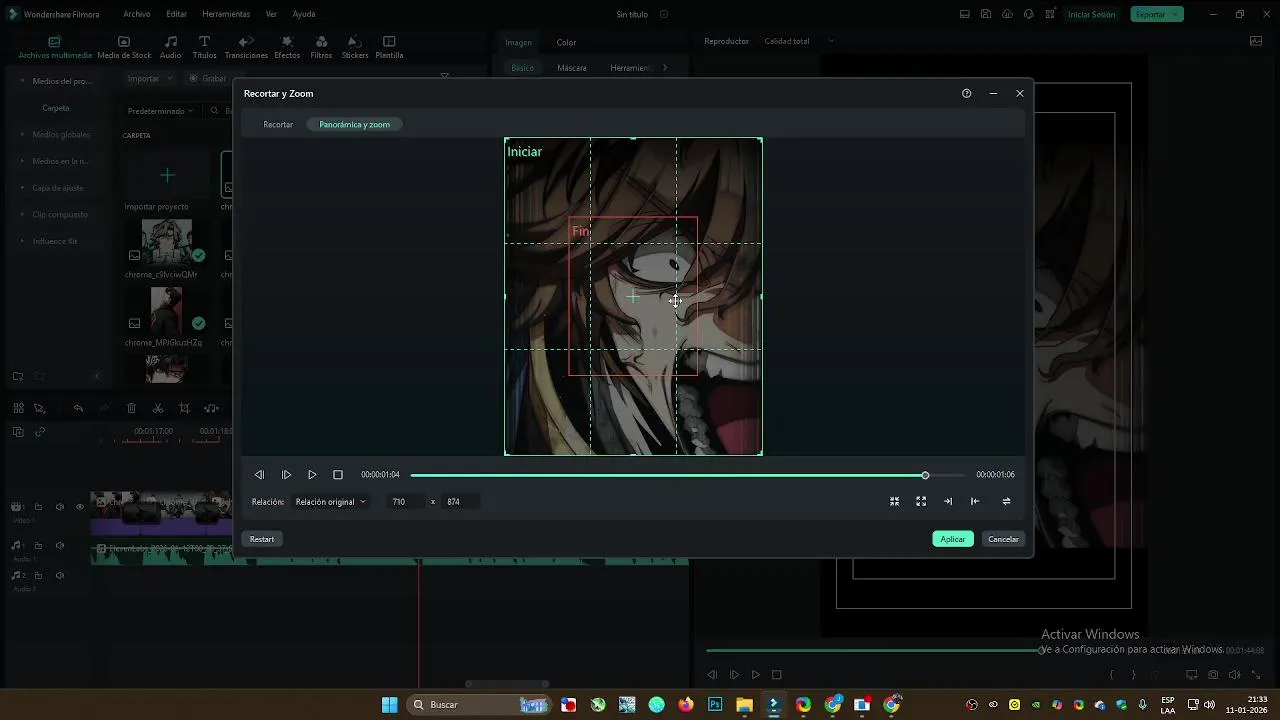Click the Grabar button
This screenshot has width=1280, height=720.
point(208,78)
